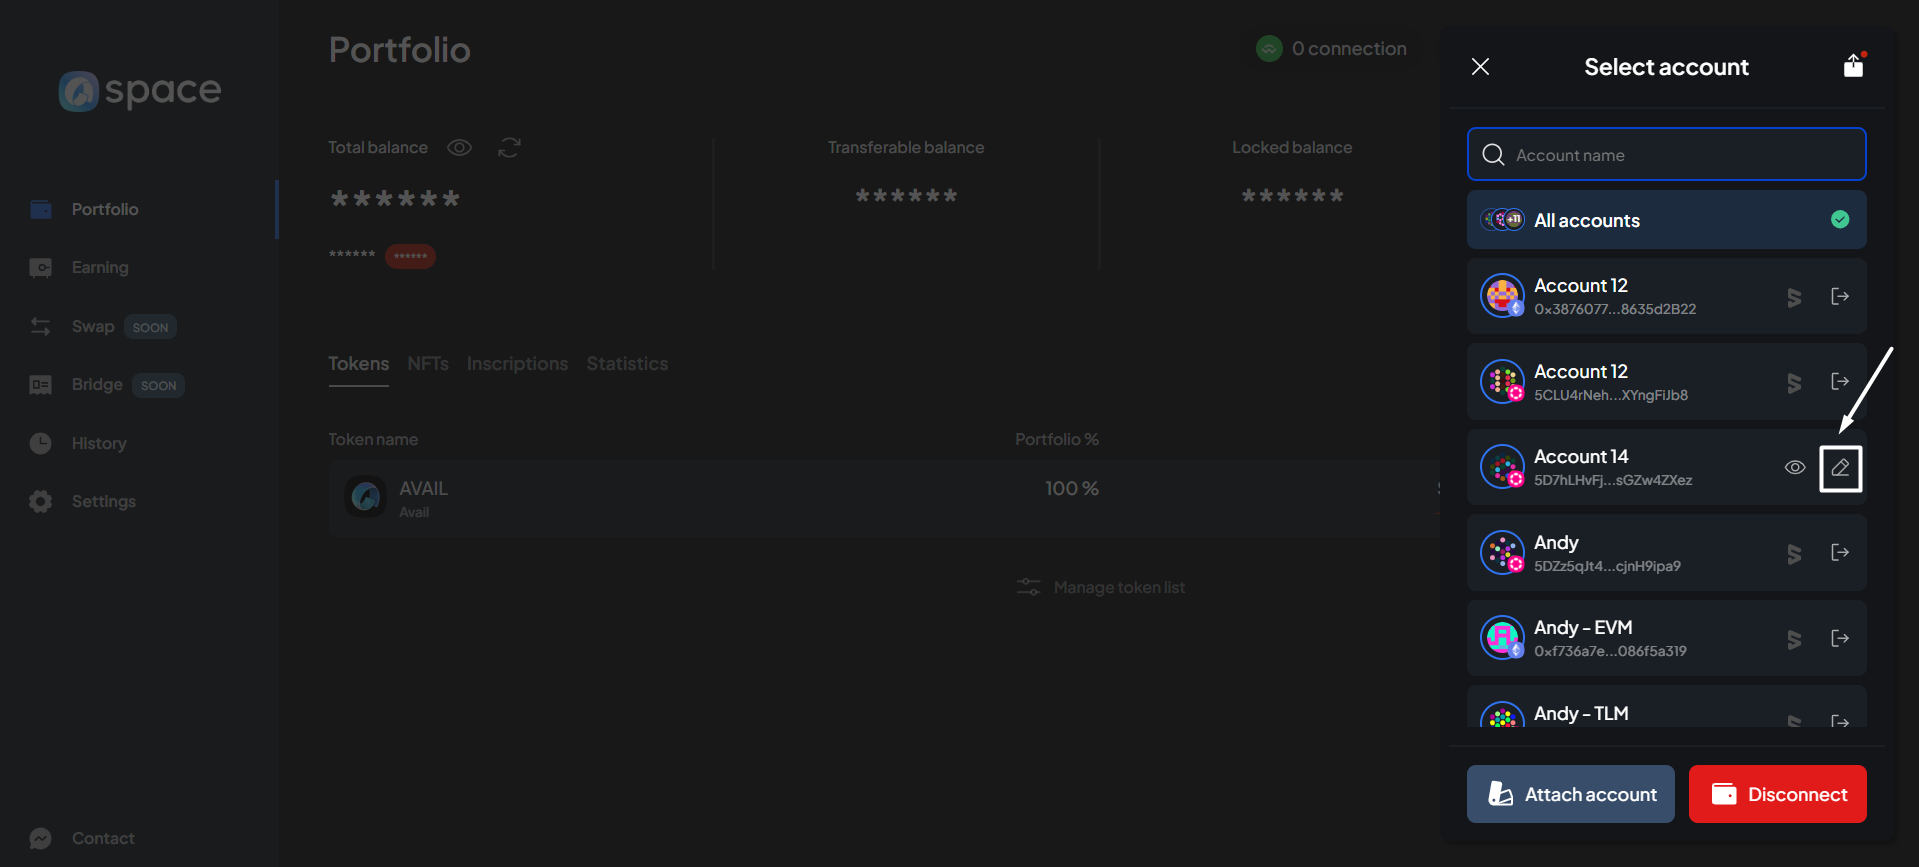The image size is (1919, 867).
Task: Switch to the NFTs tab
Action: tap(428, 364)
